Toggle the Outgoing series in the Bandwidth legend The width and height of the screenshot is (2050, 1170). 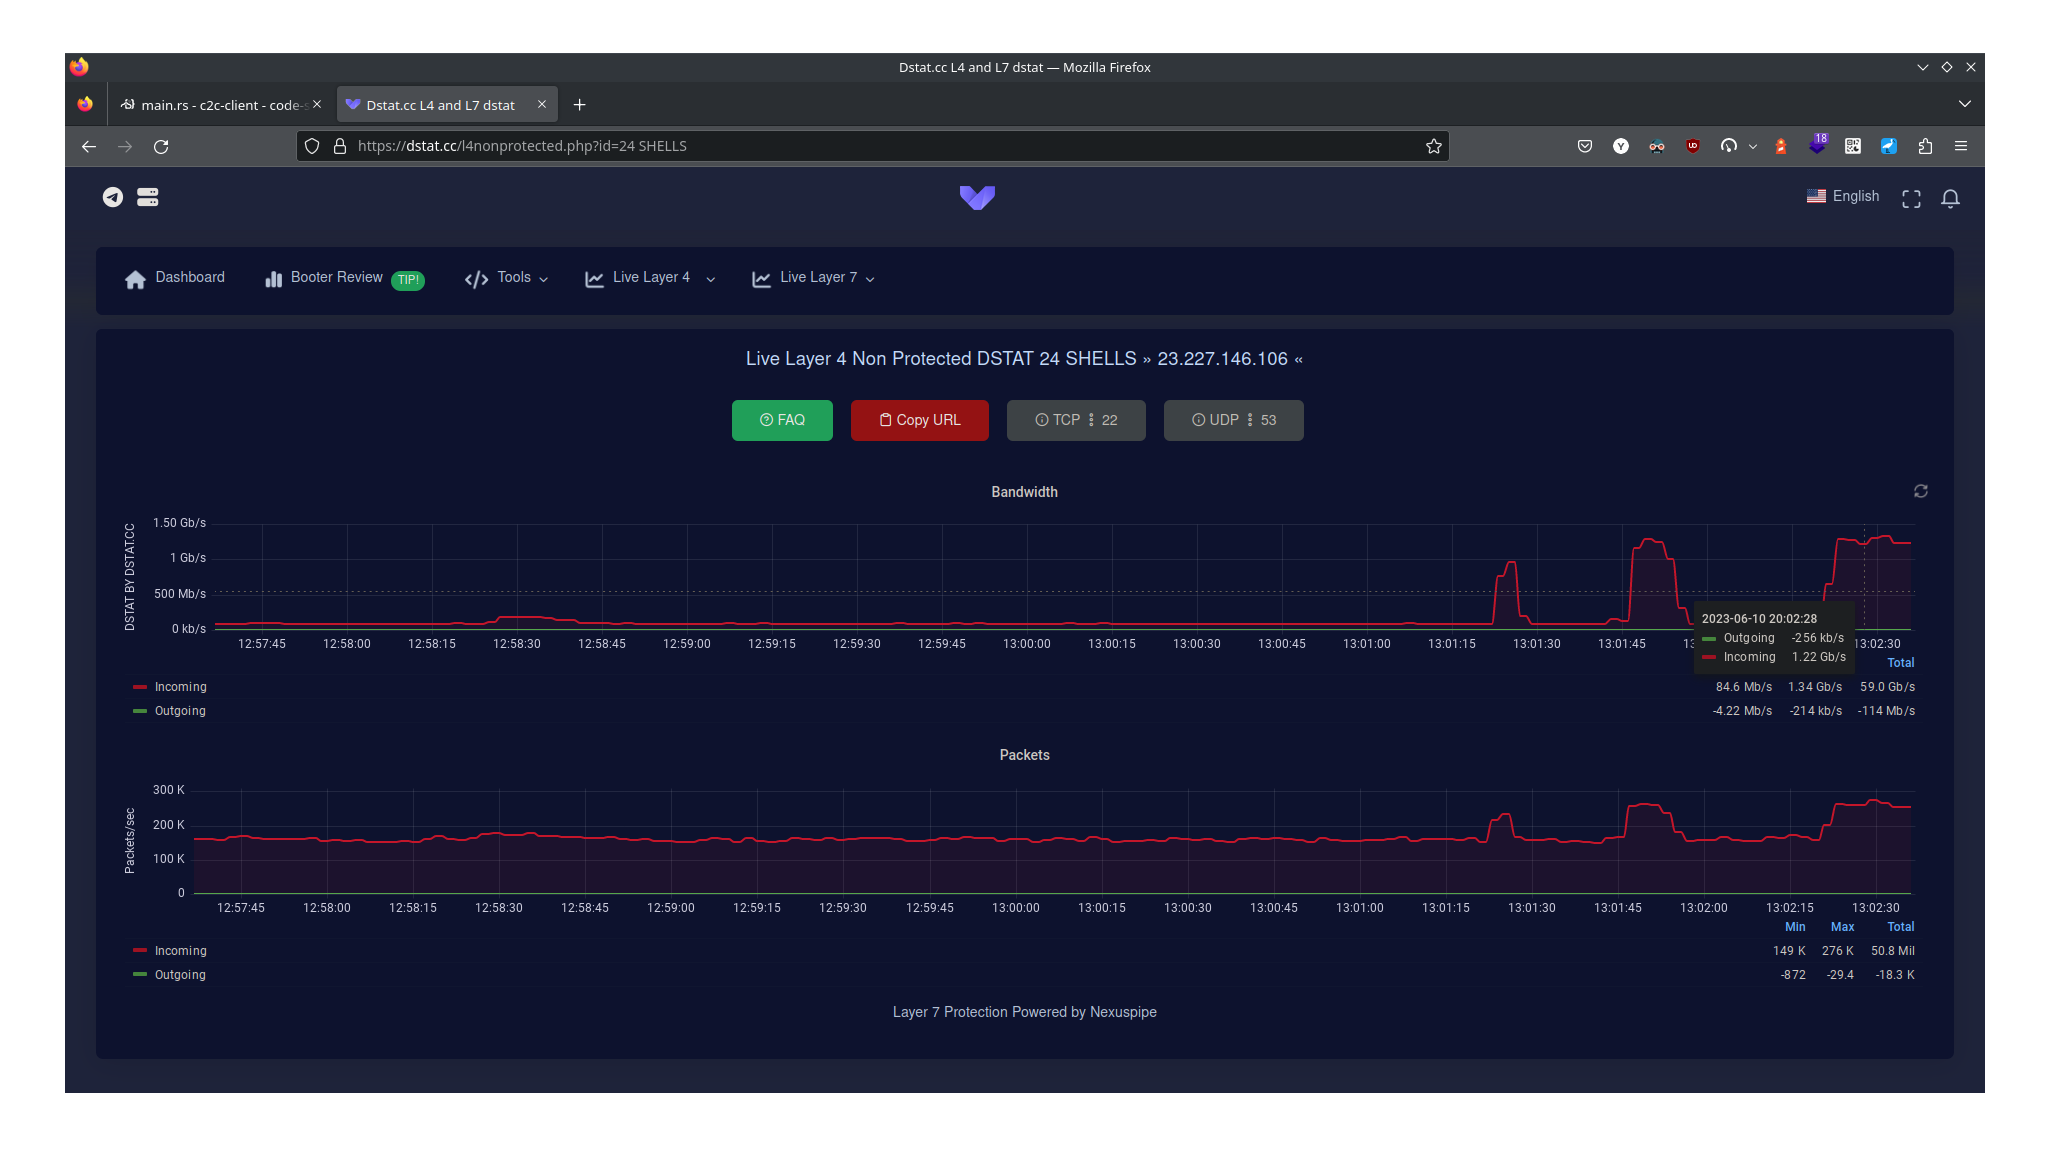tap(180, 711)
